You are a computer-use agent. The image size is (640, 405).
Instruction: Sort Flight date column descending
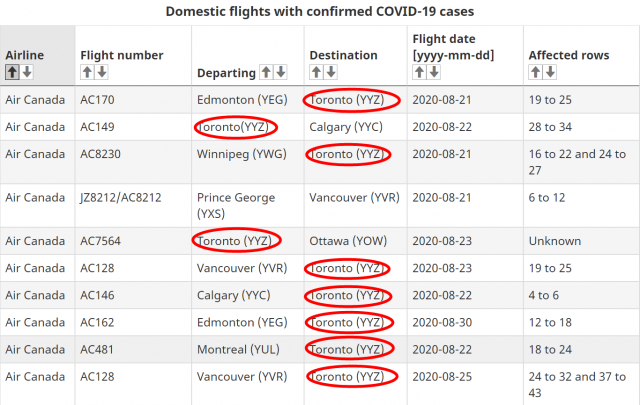click(434, 72)
